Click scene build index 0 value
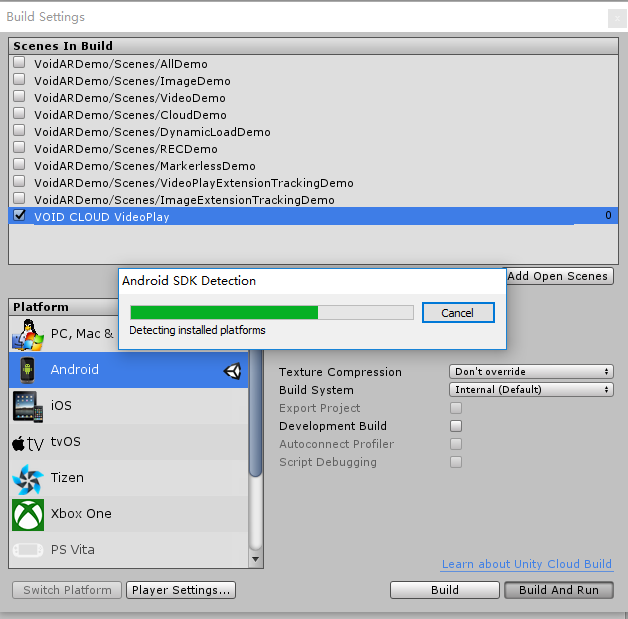Image resolution: width=628 pixels, height=619 pixels. tap(608, 215)
